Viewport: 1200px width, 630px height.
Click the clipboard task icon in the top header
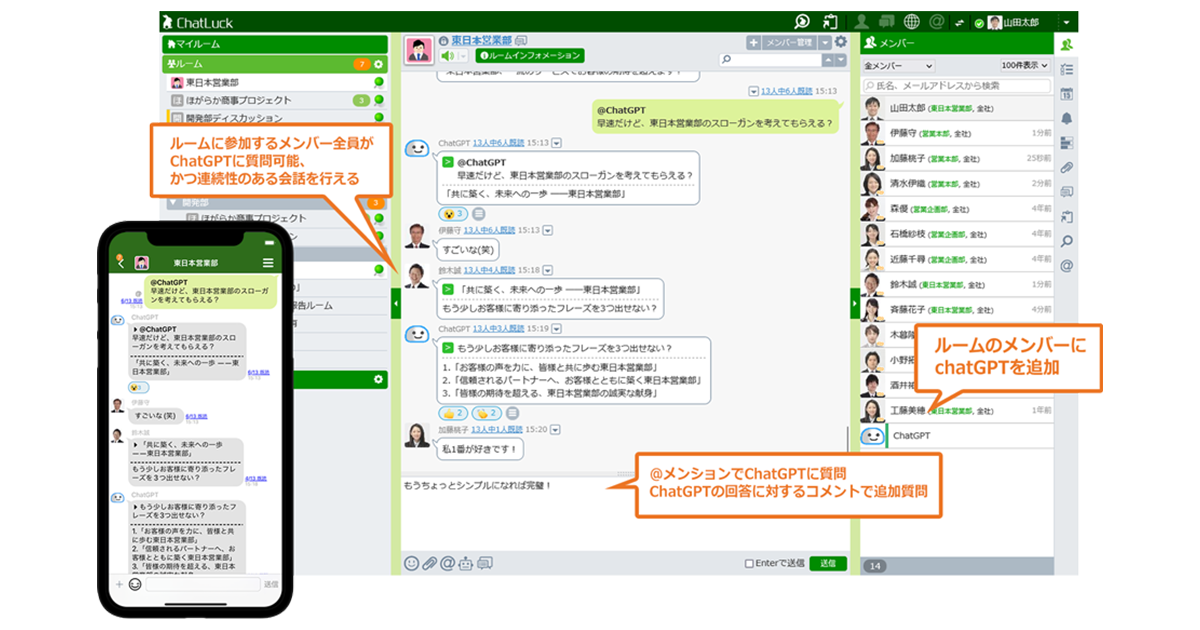click(x=829, y=22)
